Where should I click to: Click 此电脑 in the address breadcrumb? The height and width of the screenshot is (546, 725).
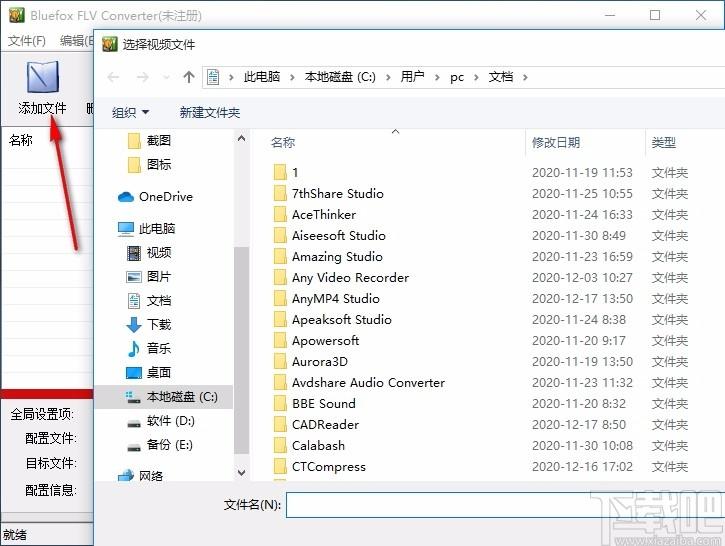coord(262,77)
